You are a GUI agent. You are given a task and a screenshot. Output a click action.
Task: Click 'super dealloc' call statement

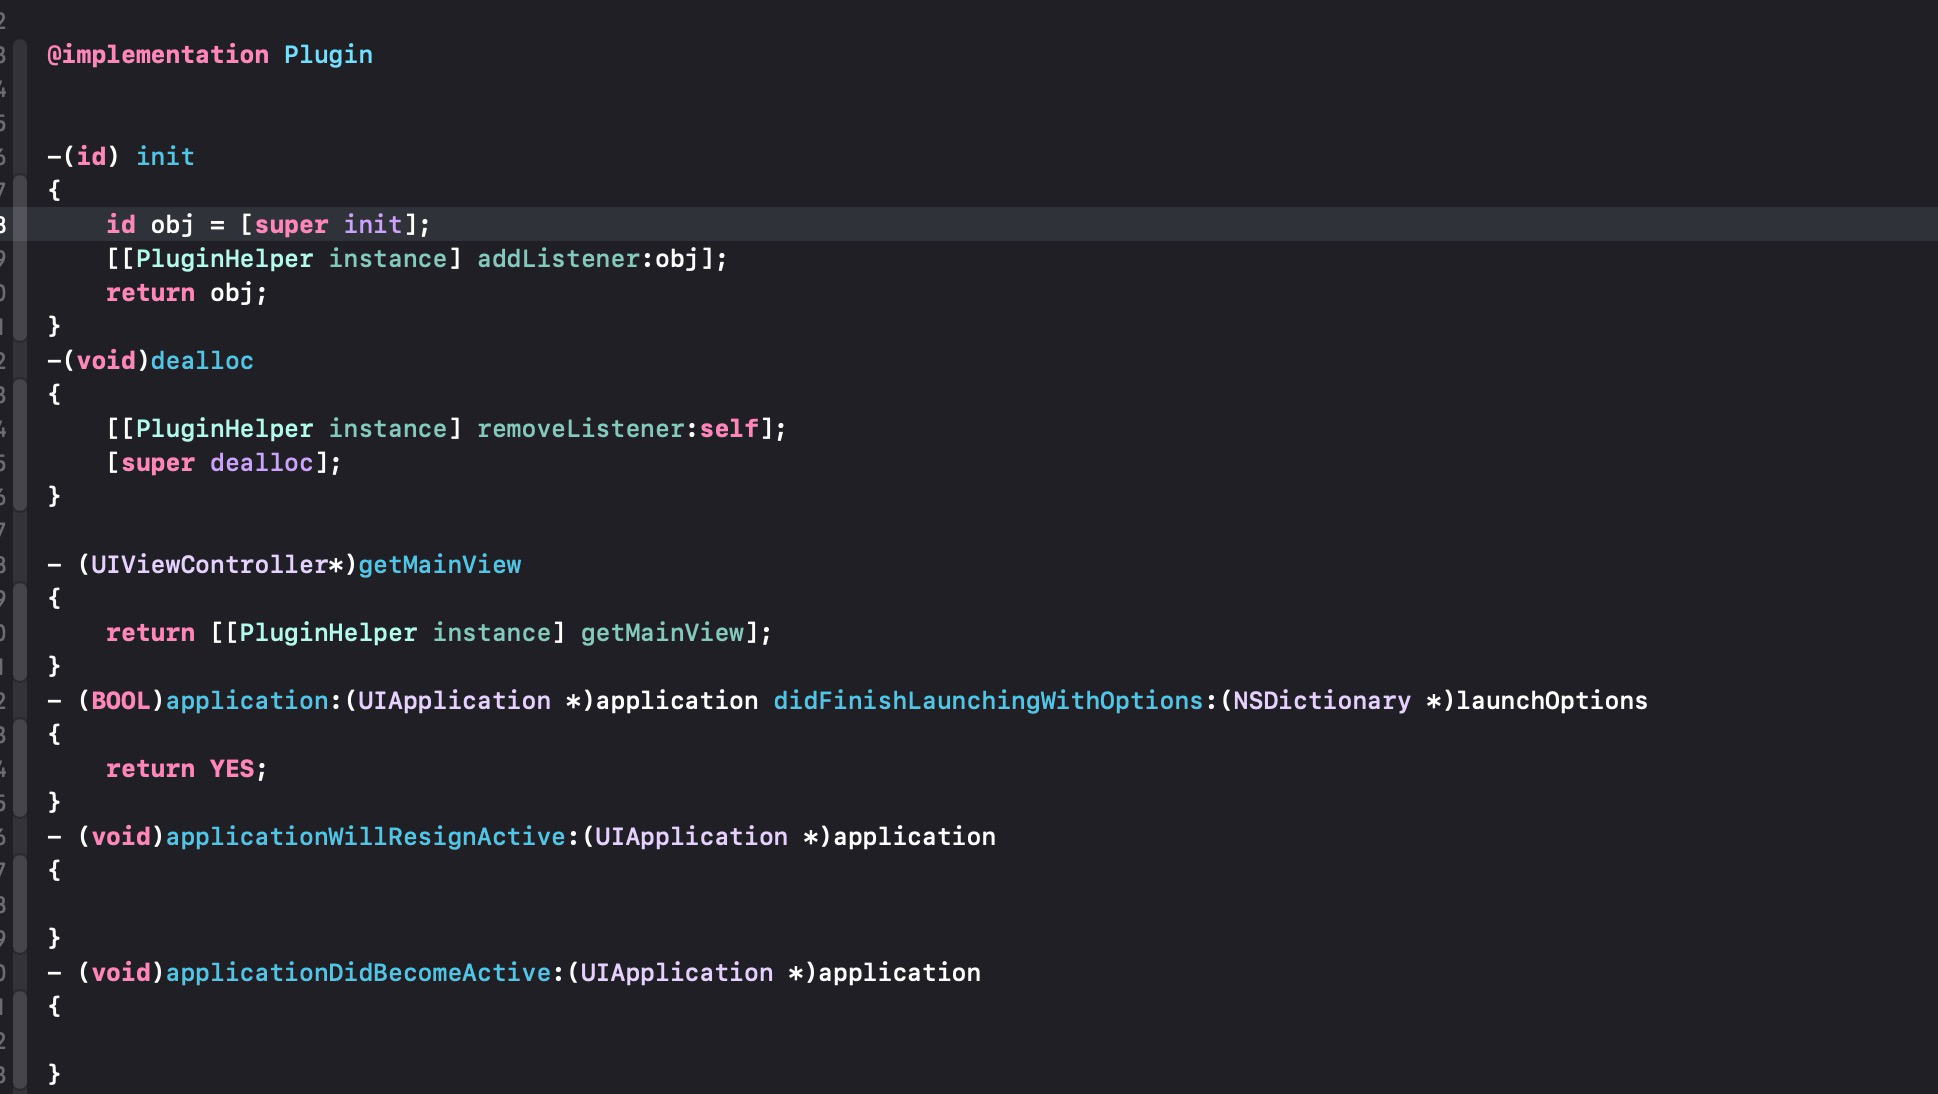point(223,463)
